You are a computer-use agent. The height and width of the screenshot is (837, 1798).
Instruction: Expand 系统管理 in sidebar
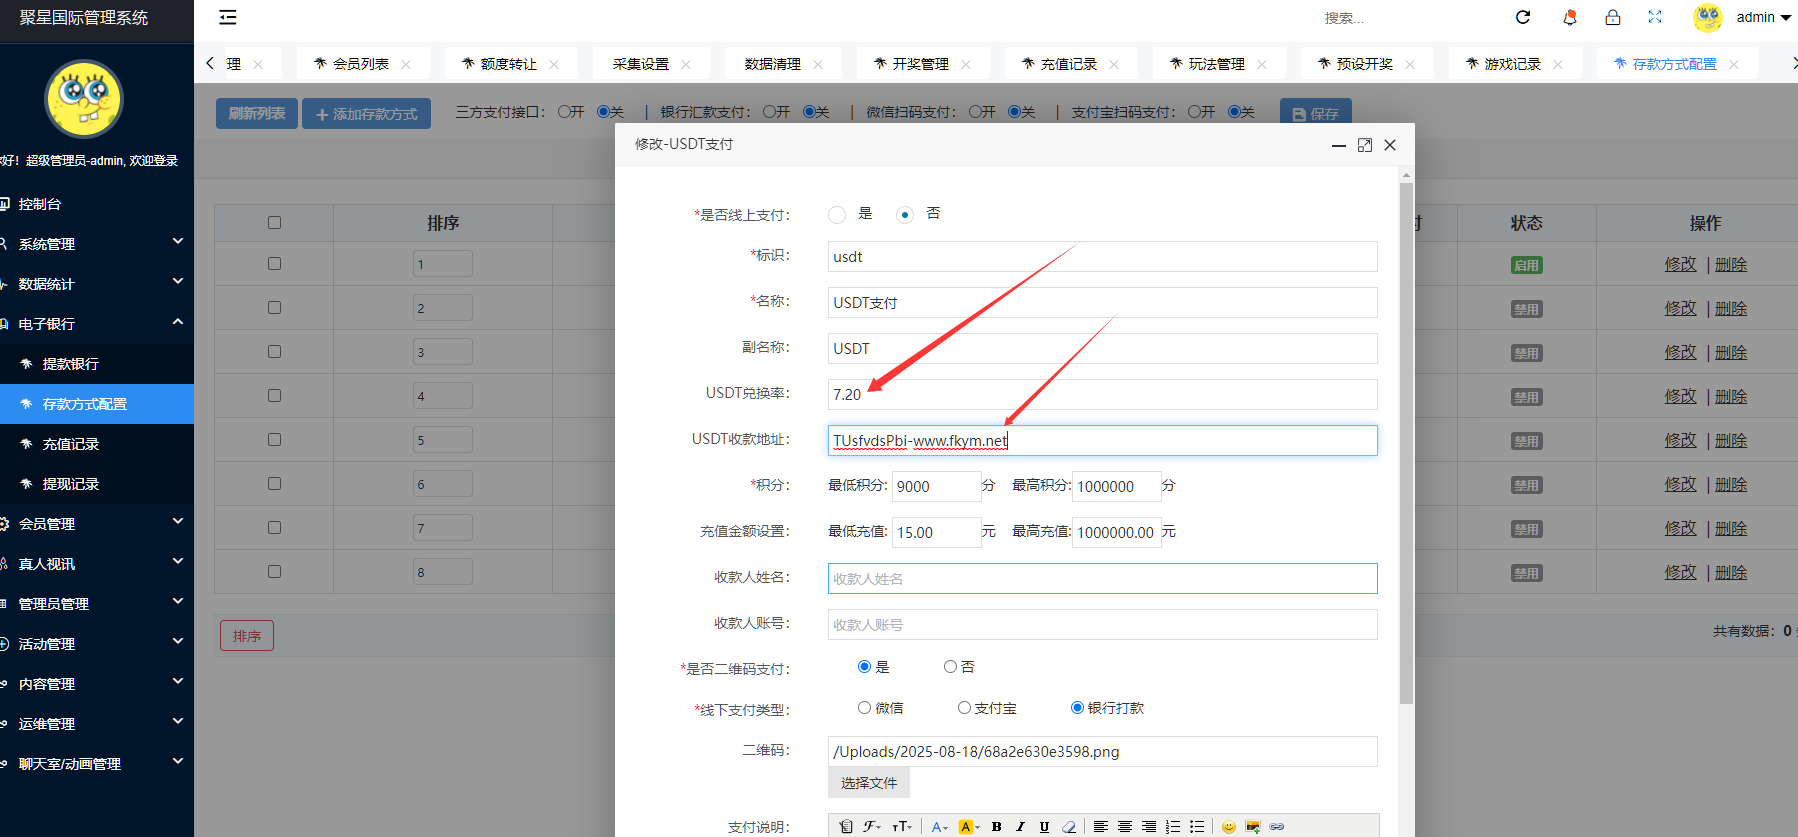coord(97,243)
